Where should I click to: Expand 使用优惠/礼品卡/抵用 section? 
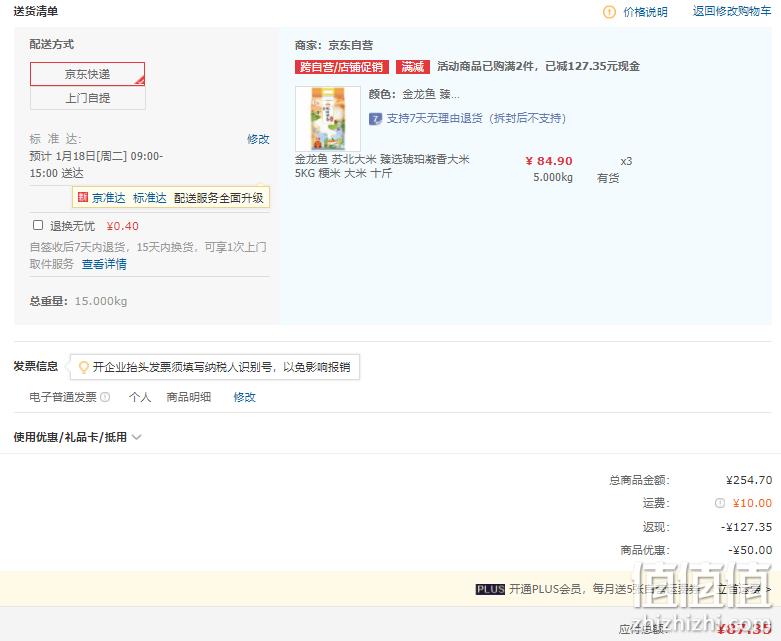tap(77, 437)
